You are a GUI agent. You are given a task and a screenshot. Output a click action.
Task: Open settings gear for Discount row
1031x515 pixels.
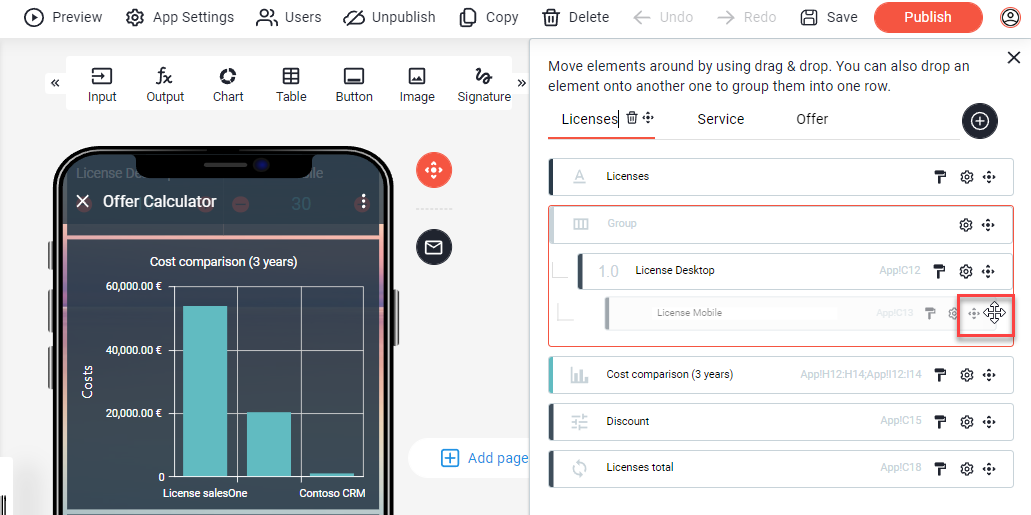point(966,422)
